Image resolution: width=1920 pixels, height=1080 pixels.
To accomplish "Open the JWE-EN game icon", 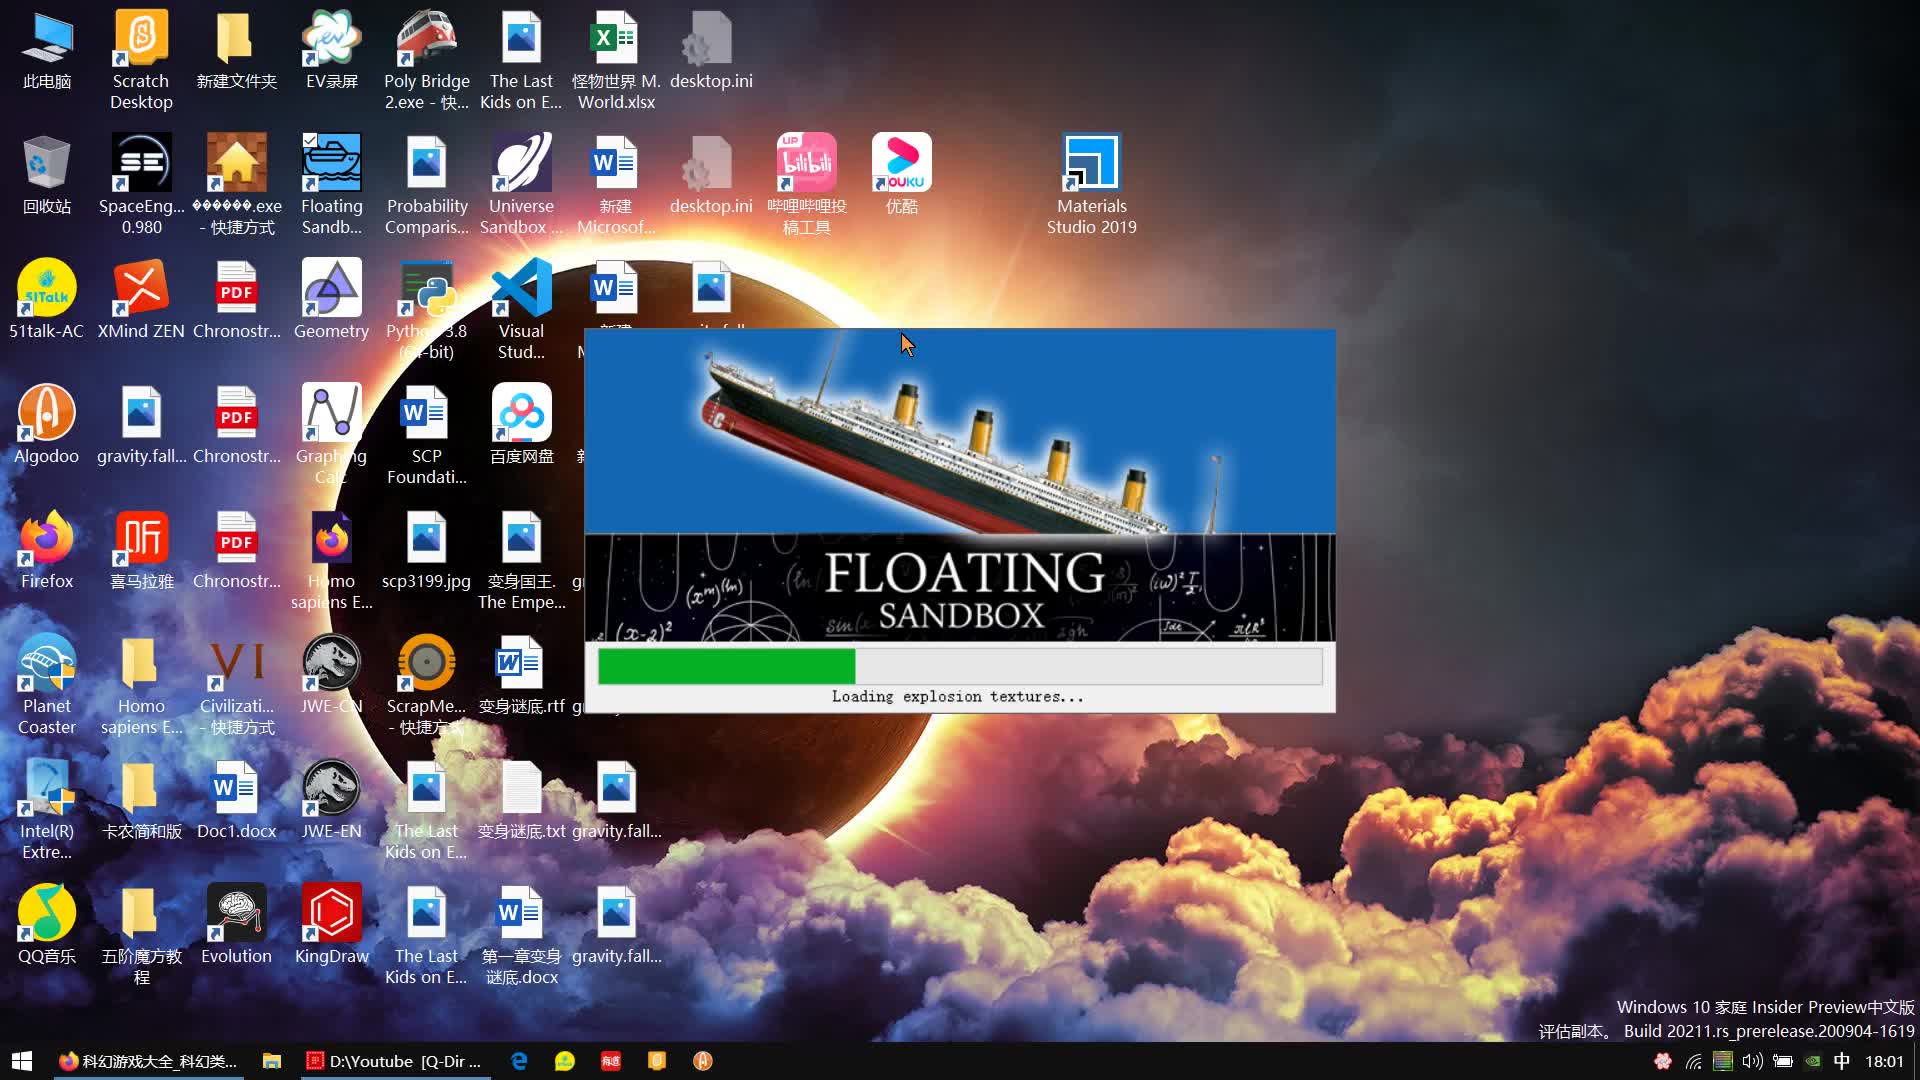I will 331,800.
